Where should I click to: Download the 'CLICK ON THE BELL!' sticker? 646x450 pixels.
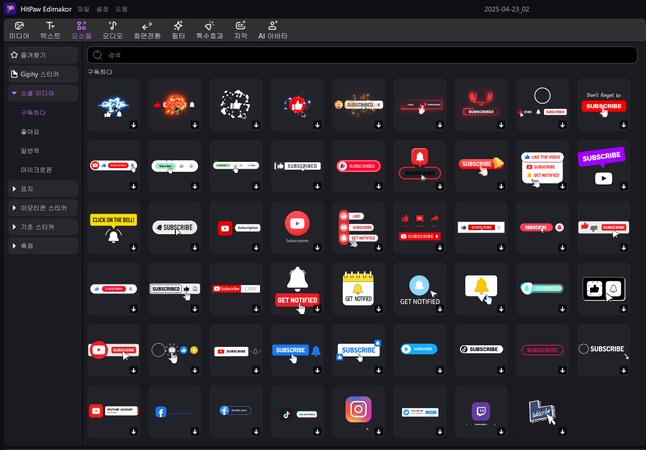(133, 248)
